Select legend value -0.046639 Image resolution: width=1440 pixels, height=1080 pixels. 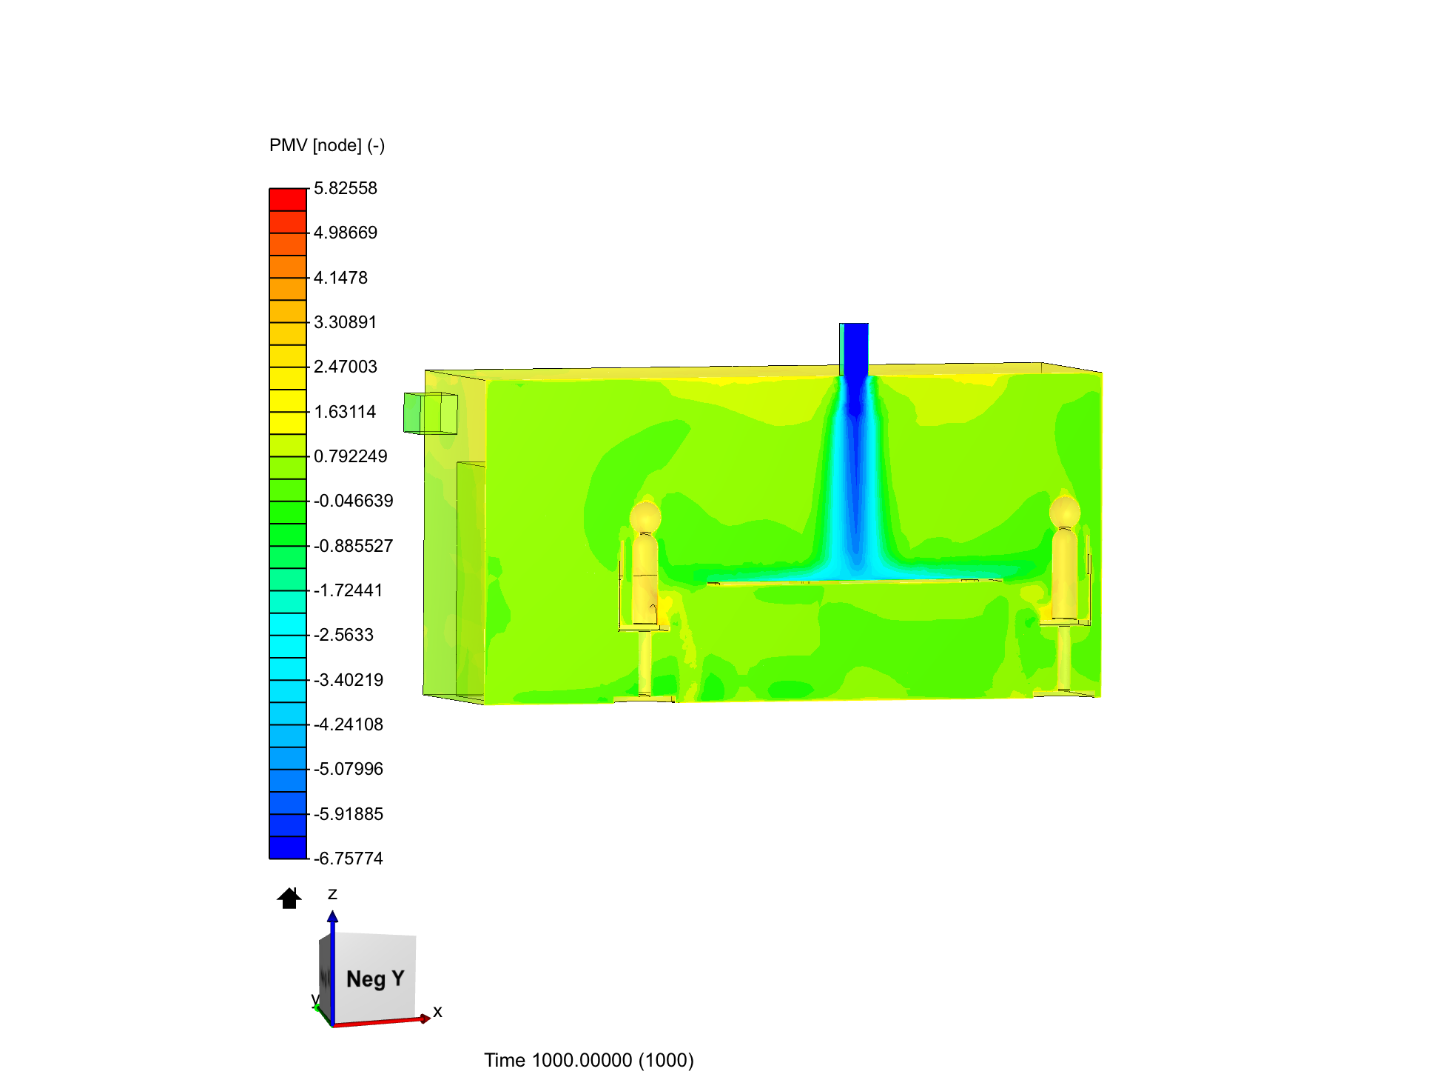pyautogui.click(x=353, y=501)
